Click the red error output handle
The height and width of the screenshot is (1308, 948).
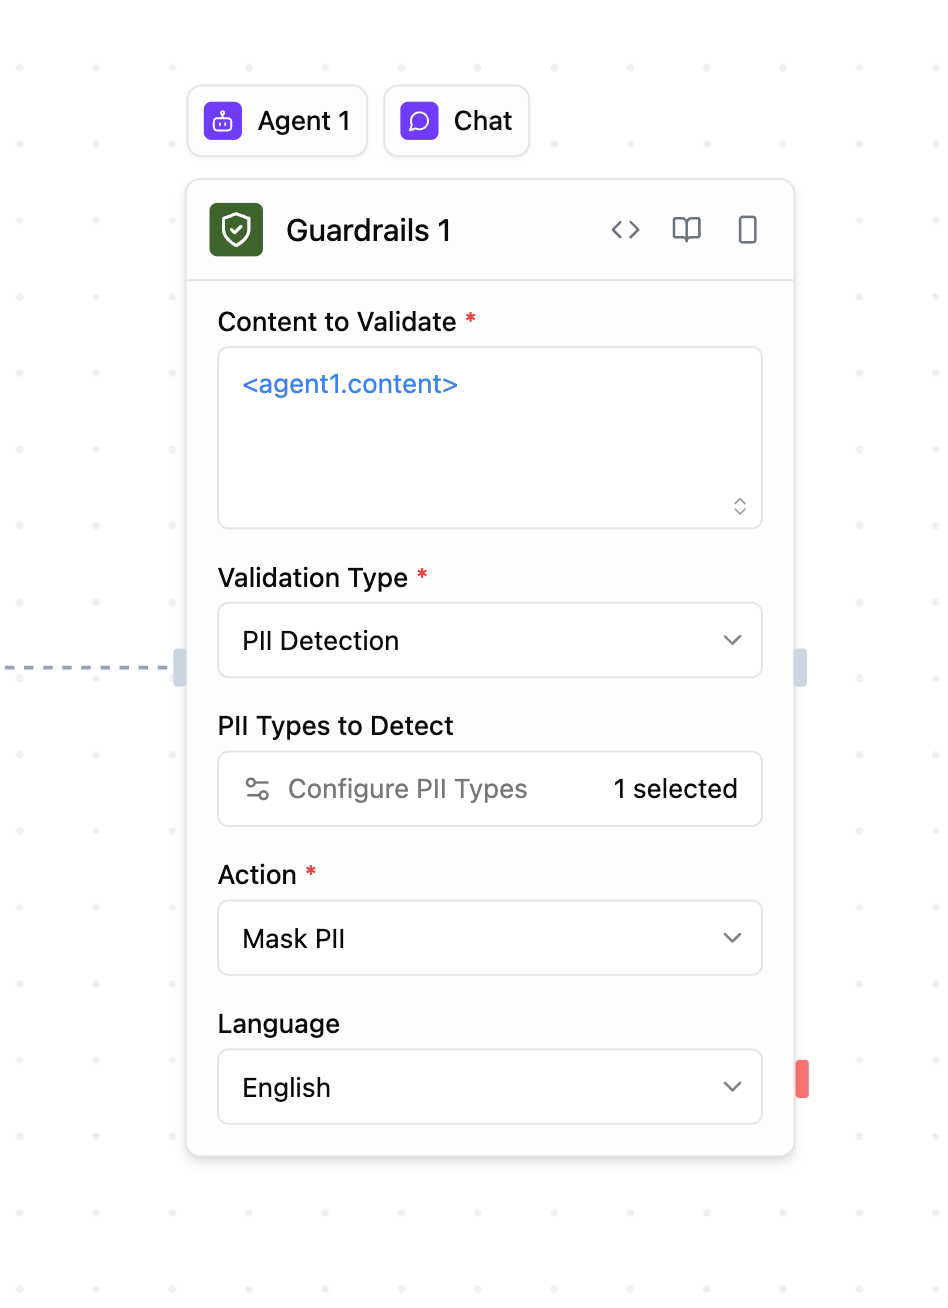coord(802,1079)
